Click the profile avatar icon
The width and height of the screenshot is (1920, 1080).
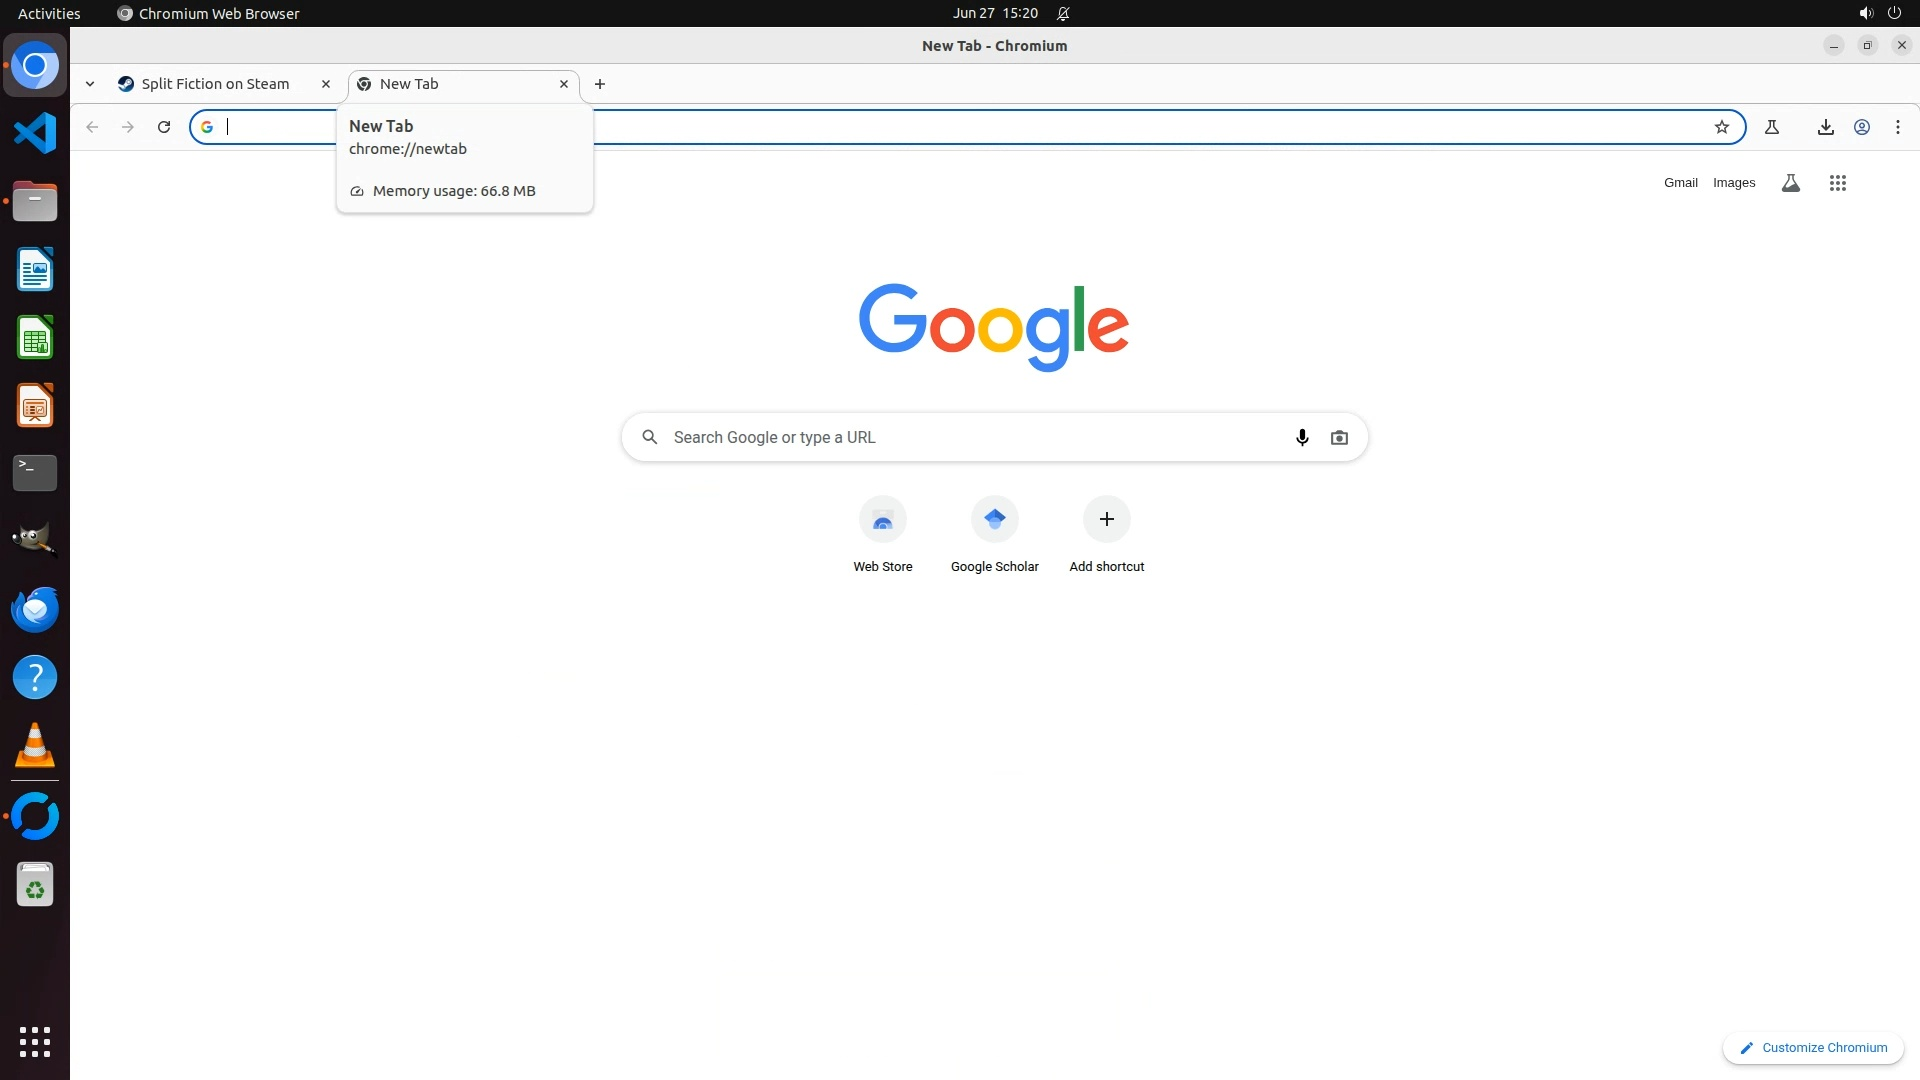point(1861,127)
